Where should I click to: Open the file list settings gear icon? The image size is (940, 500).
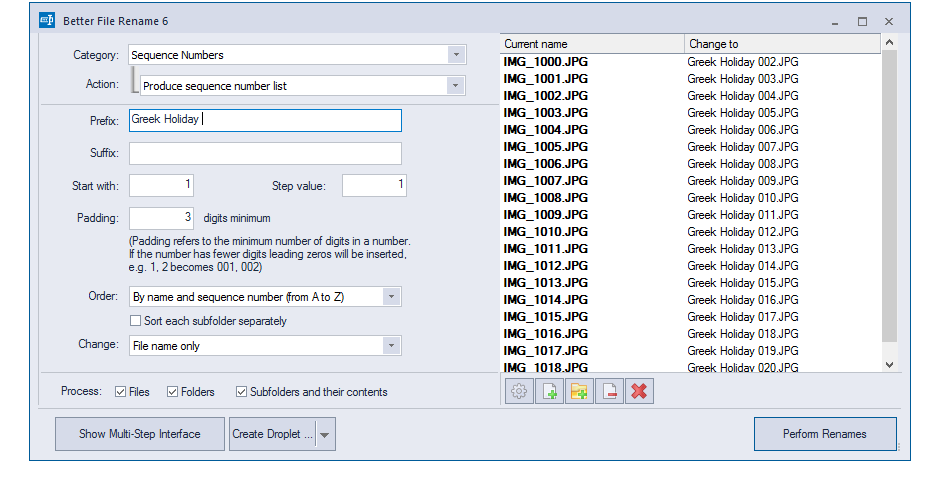(x=519, y=391)
